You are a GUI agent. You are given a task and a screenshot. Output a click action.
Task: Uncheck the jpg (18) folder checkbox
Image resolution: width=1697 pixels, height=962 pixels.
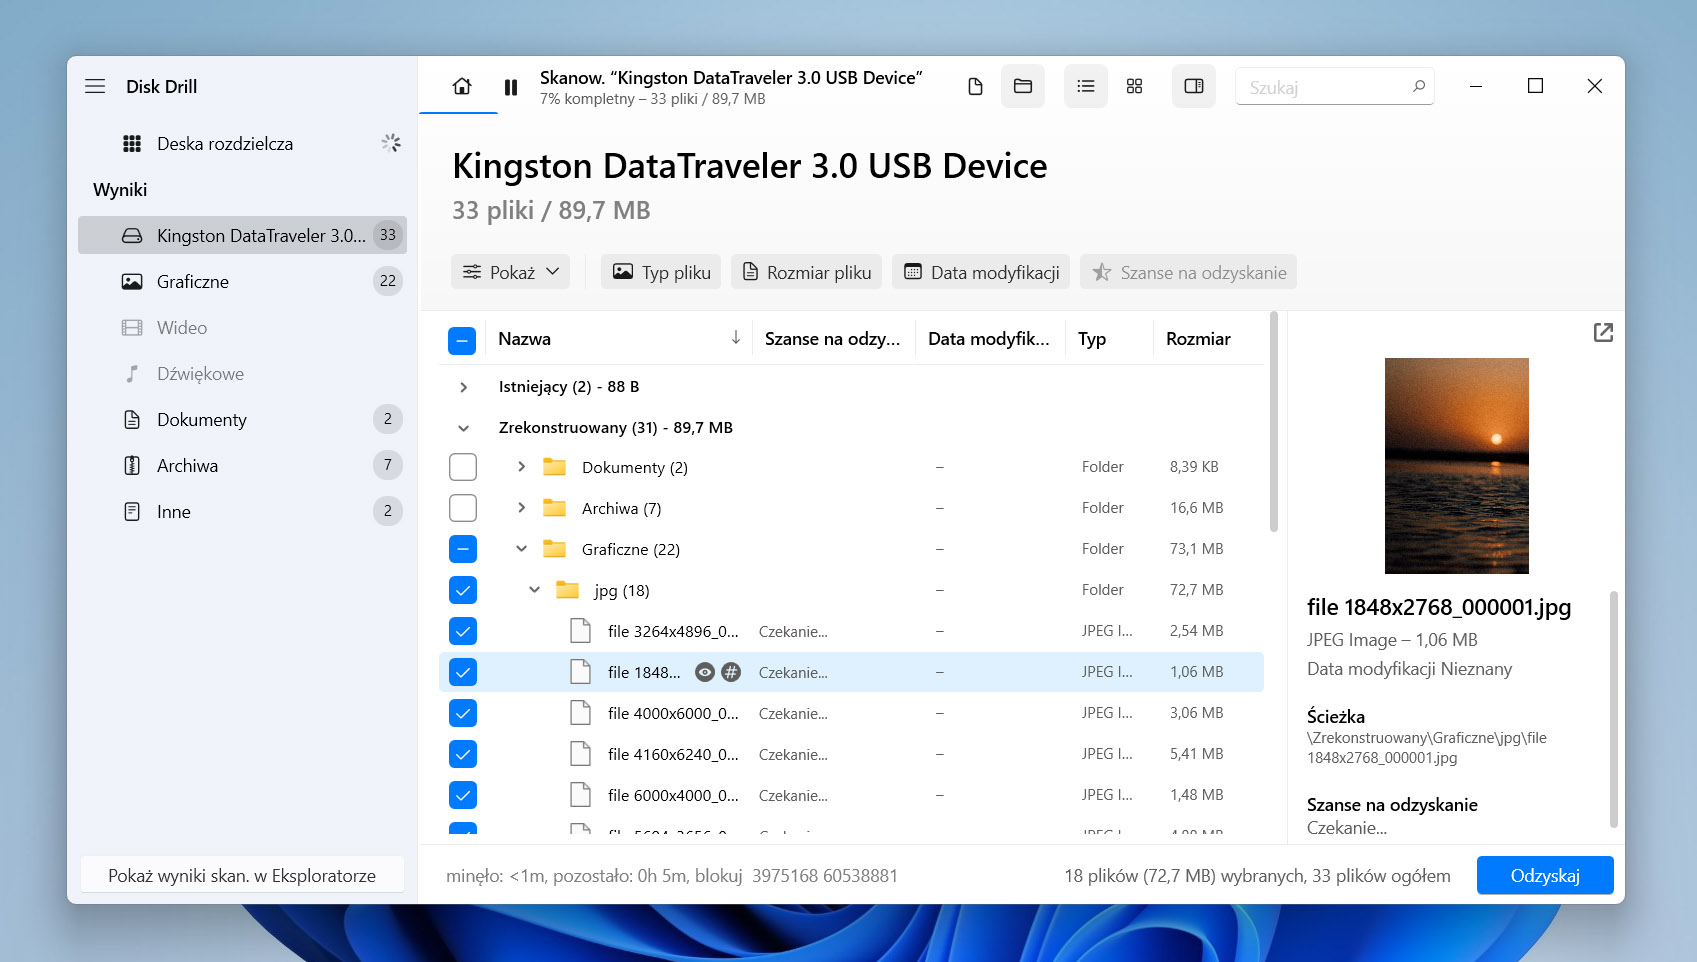pos(463,590)
